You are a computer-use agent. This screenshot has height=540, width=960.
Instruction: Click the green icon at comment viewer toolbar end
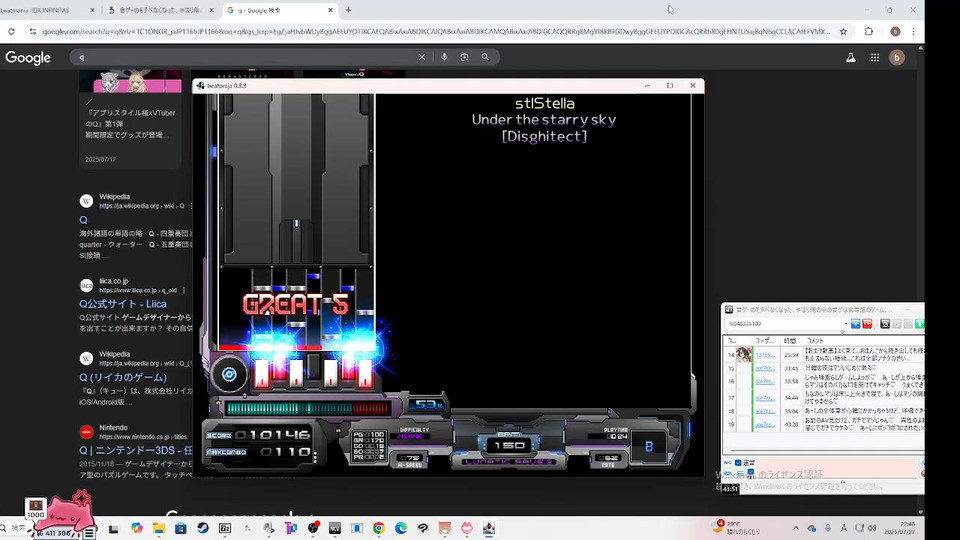pyautogui.click(x=919, y=323)
